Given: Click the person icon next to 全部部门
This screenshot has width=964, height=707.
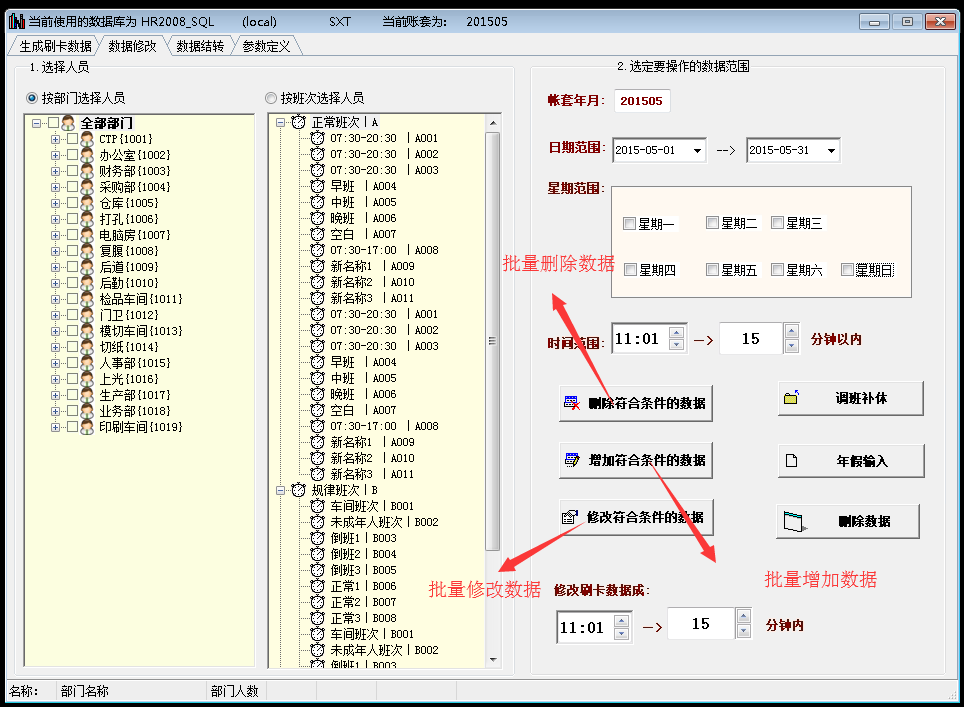Looking at the screenshot, I should tap(68, 122).
